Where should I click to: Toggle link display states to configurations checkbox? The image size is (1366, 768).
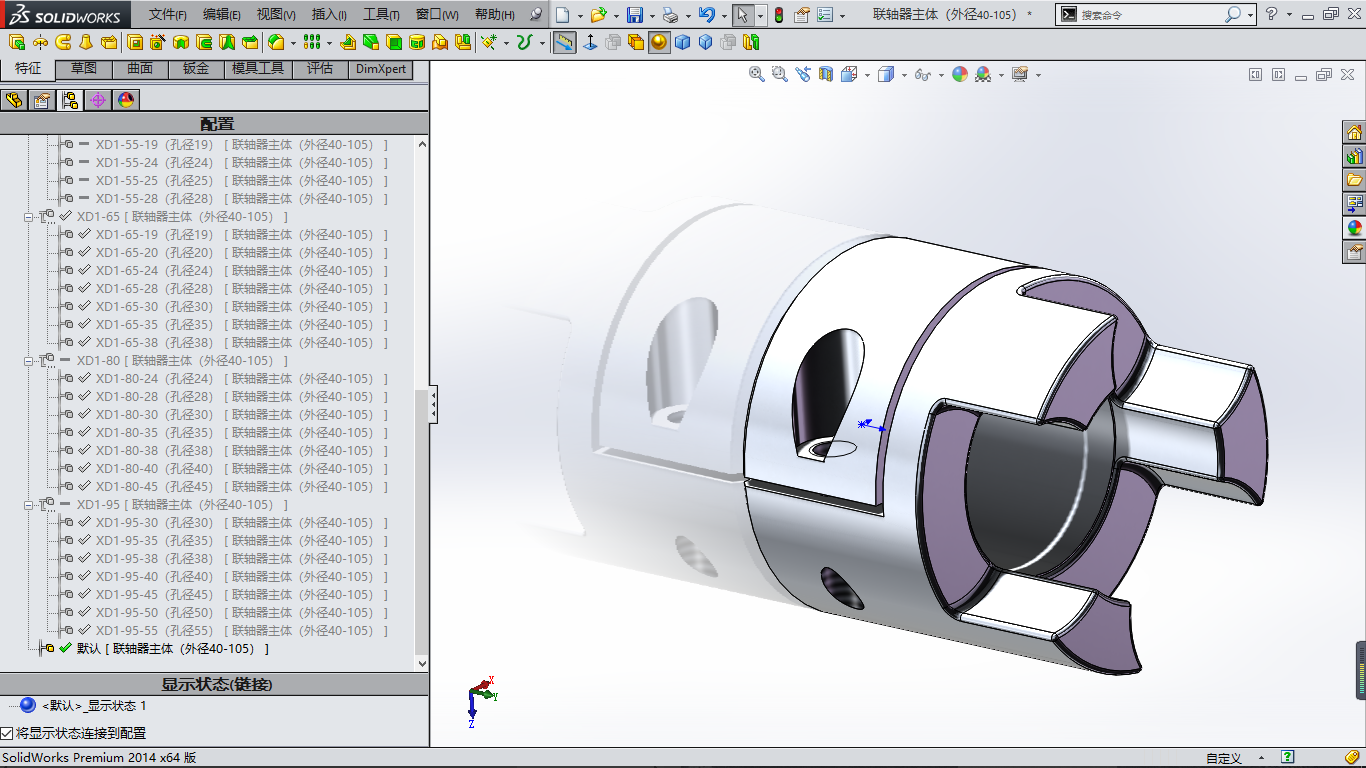tap(7, 733)
